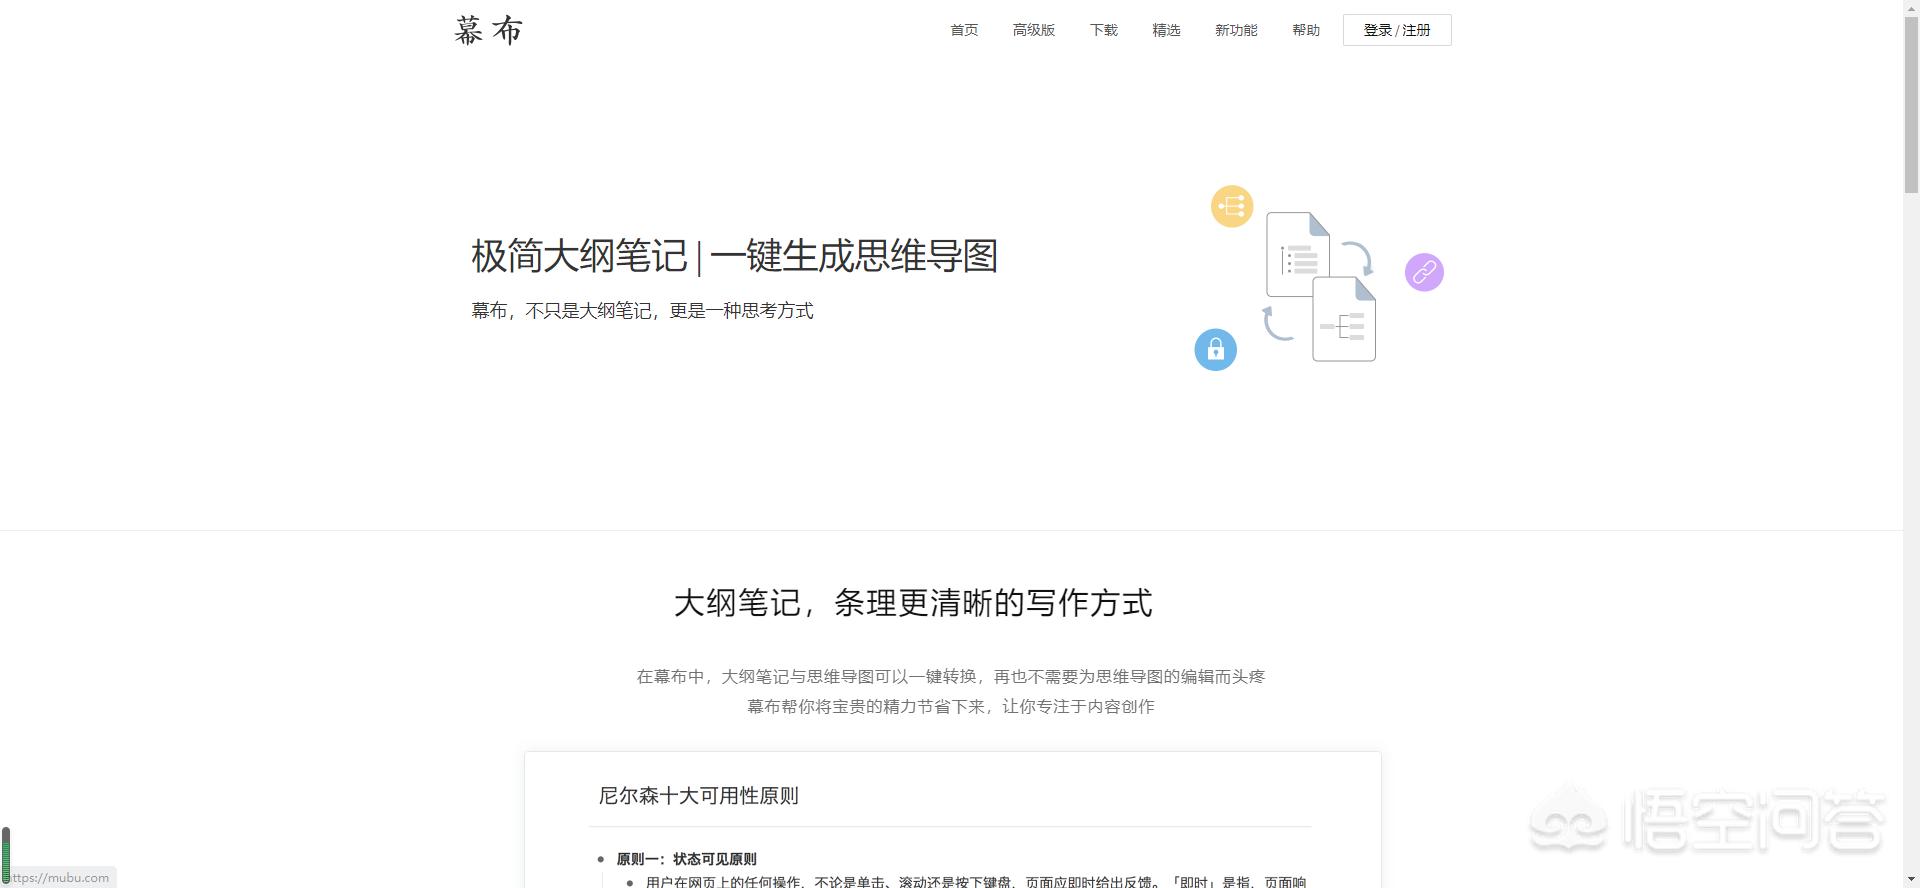1920x888 pixels.
Task: Click the outline item 原则一：状态可见原则
Action: 686,859
